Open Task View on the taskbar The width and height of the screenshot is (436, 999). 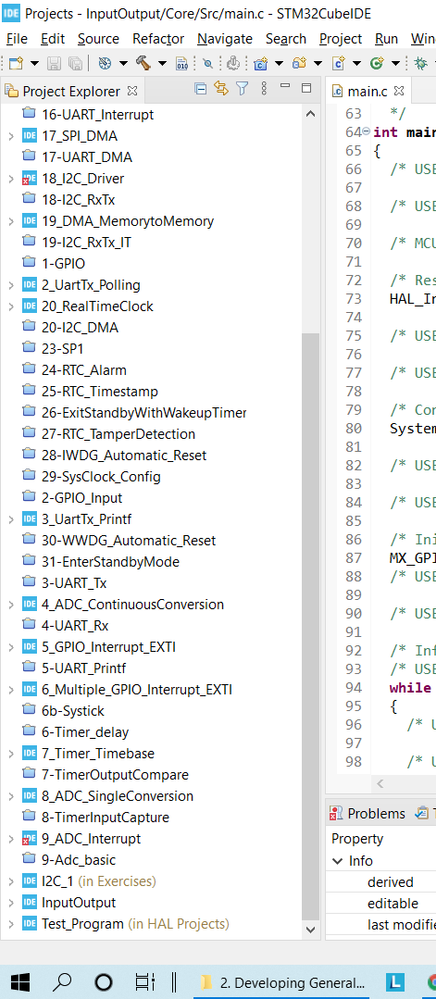tap(145, 982)
